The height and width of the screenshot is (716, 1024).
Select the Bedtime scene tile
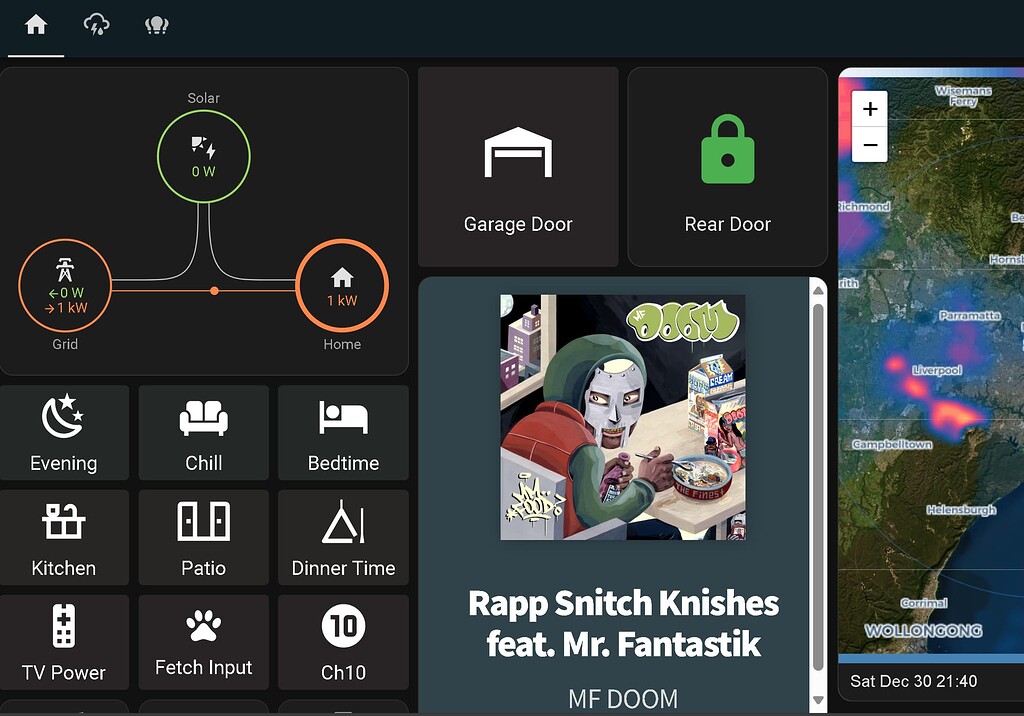(x=343, y=432)
